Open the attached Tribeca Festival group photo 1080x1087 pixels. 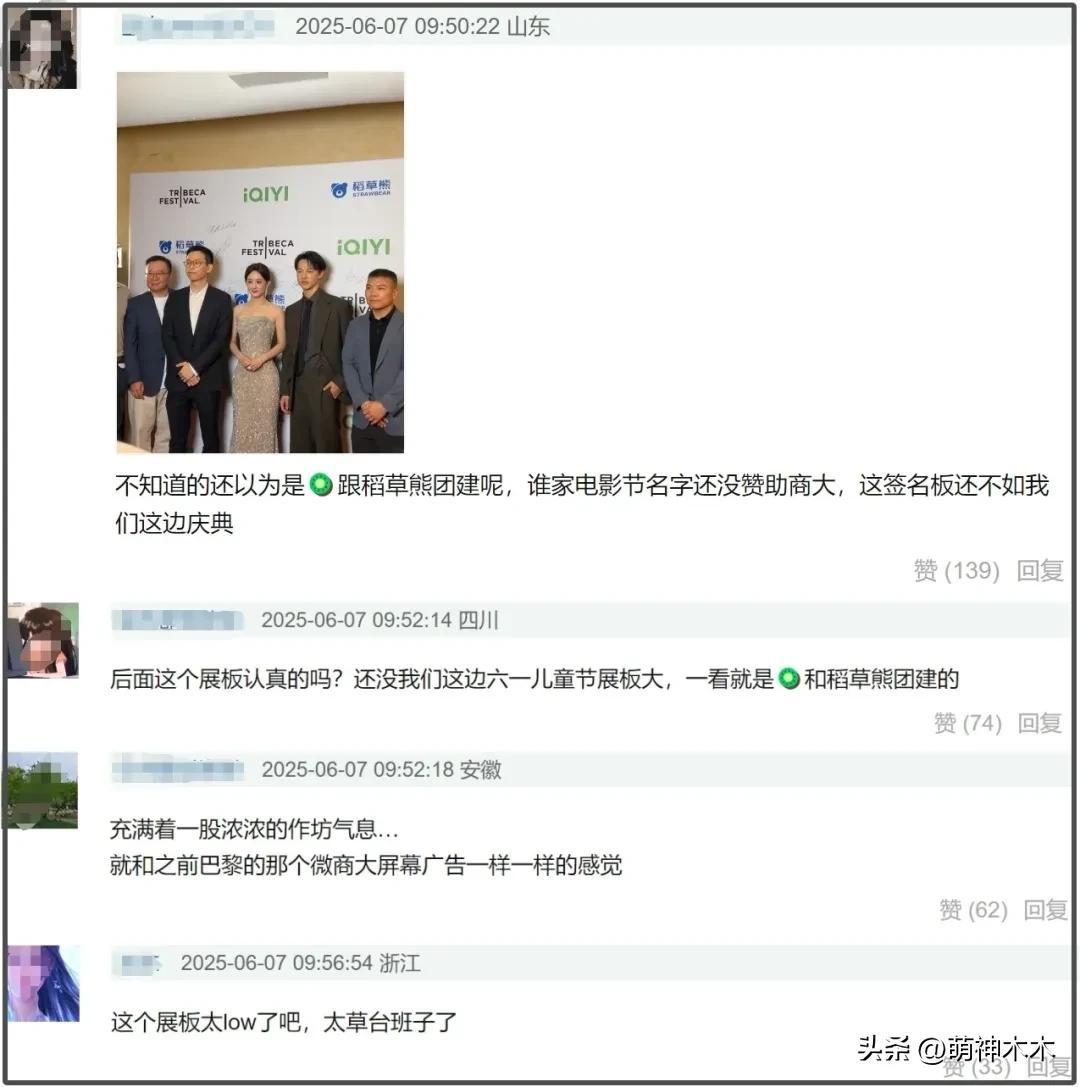[260, 262]
